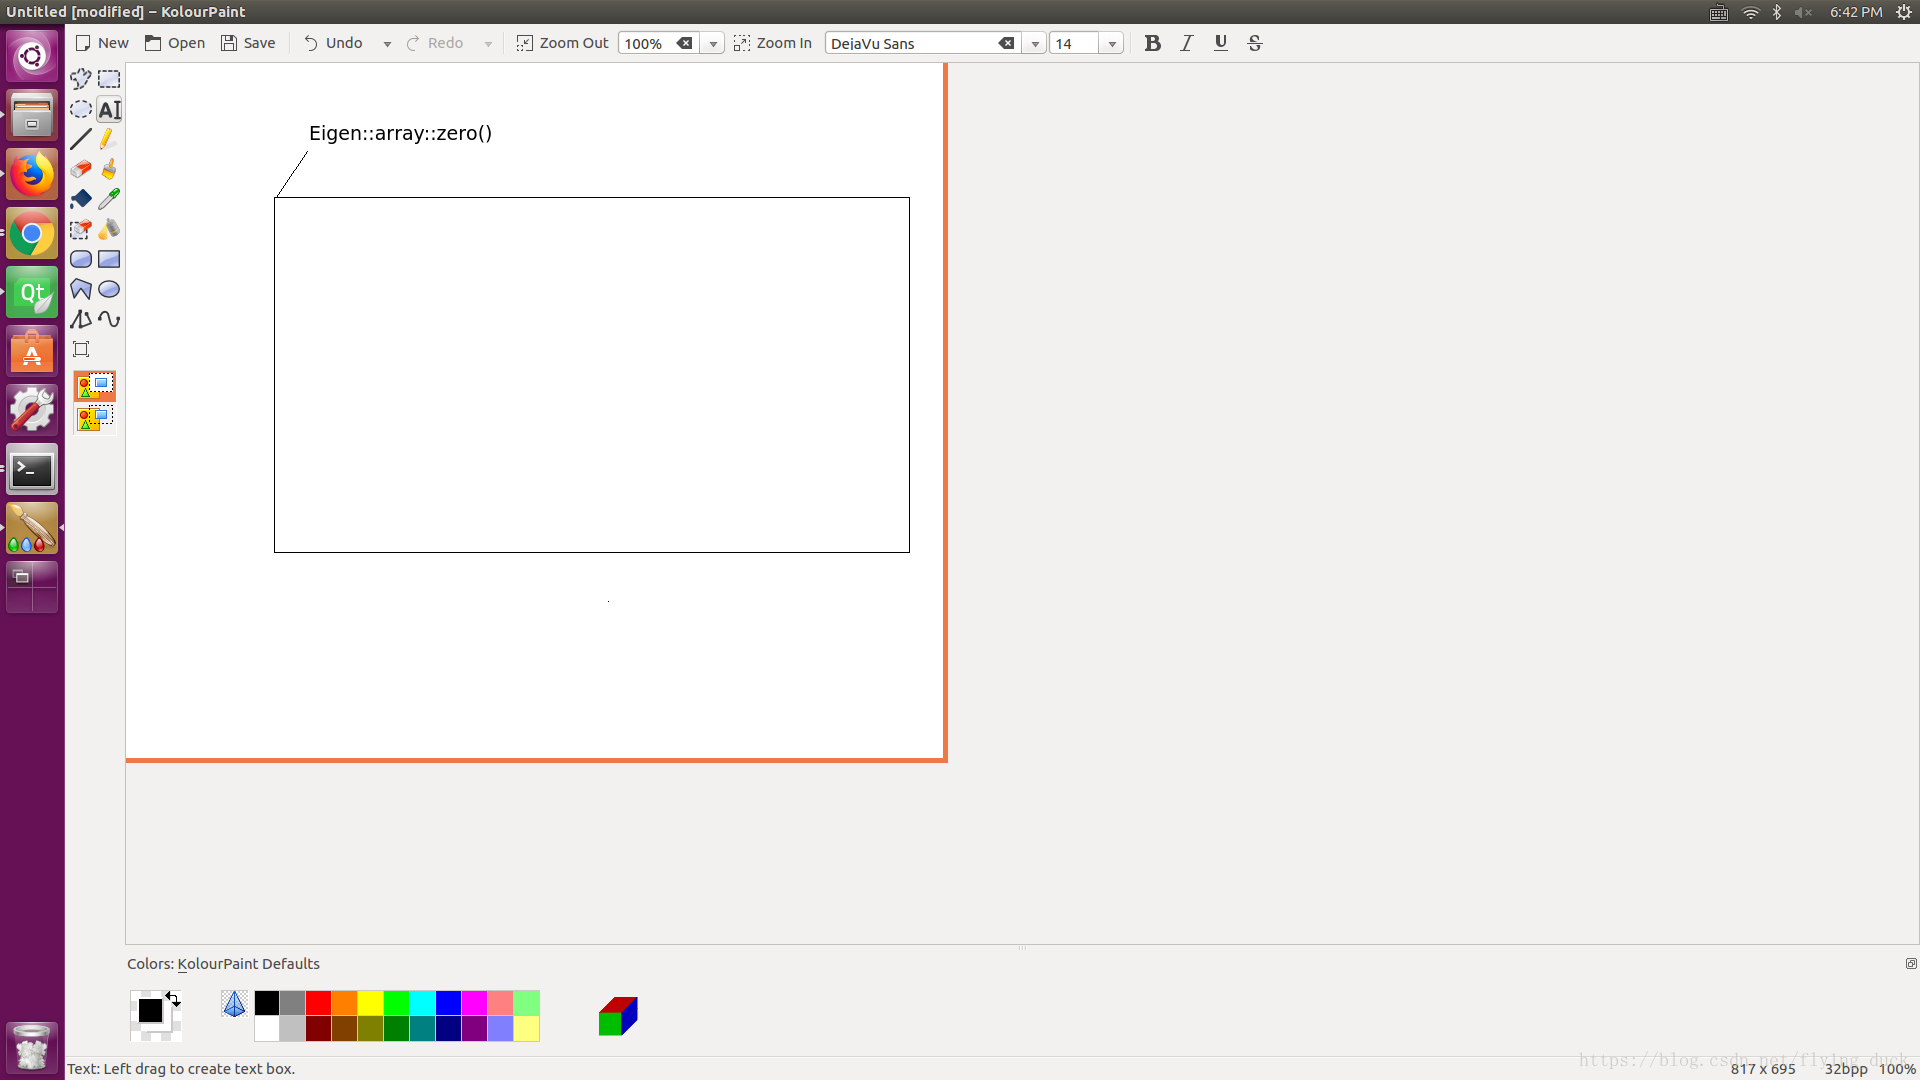
Task: Select the transparent color swatch
Action: click(234, 1004)
